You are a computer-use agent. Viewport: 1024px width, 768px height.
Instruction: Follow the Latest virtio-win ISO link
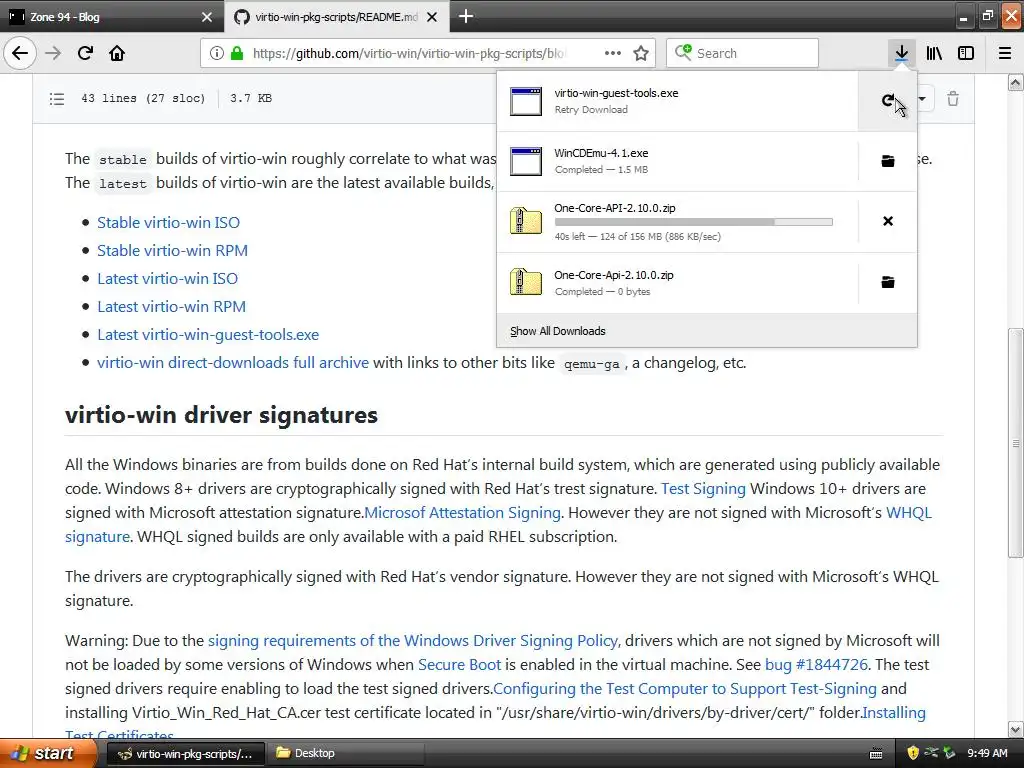[x=167, y=279]
